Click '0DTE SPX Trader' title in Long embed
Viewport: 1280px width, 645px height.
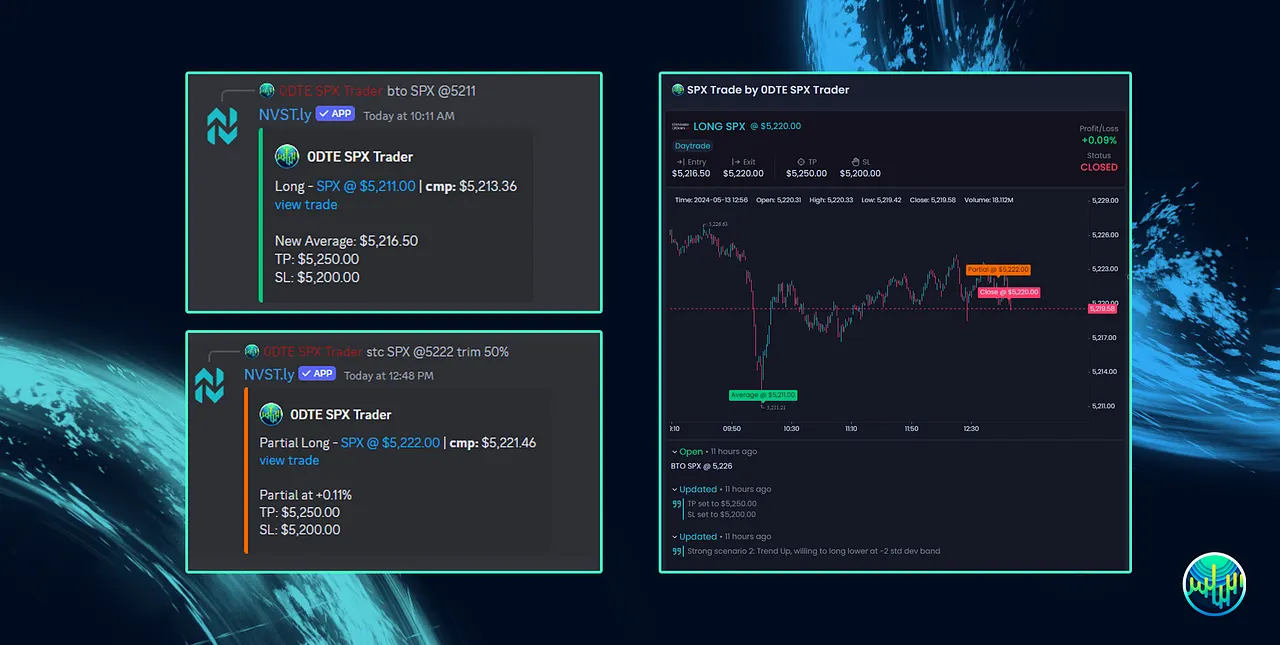click(x=360, y=157)
